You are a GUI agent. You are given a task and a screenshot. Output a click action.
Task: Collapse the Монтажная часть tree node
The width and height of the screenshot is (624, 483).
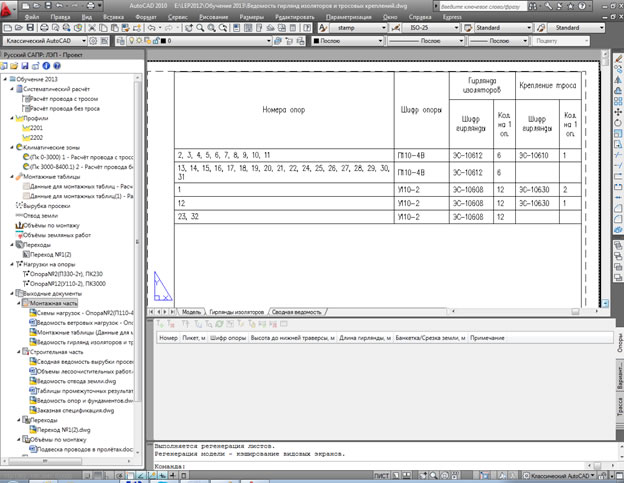pos(16,301)
